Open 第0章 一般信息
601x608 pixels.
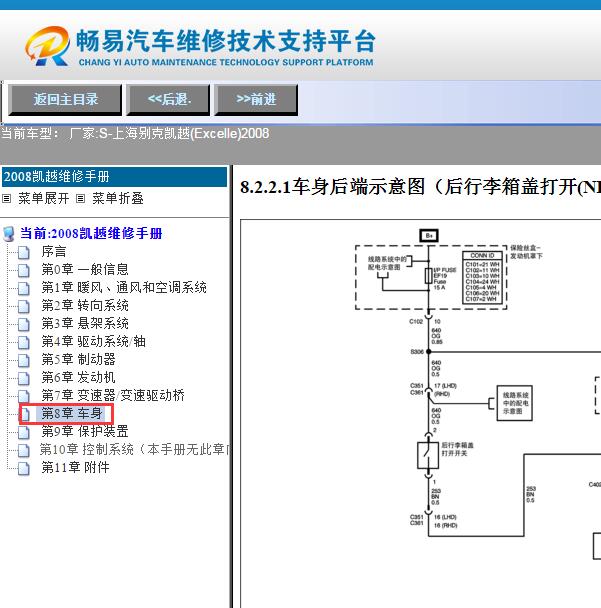point(85,269)
